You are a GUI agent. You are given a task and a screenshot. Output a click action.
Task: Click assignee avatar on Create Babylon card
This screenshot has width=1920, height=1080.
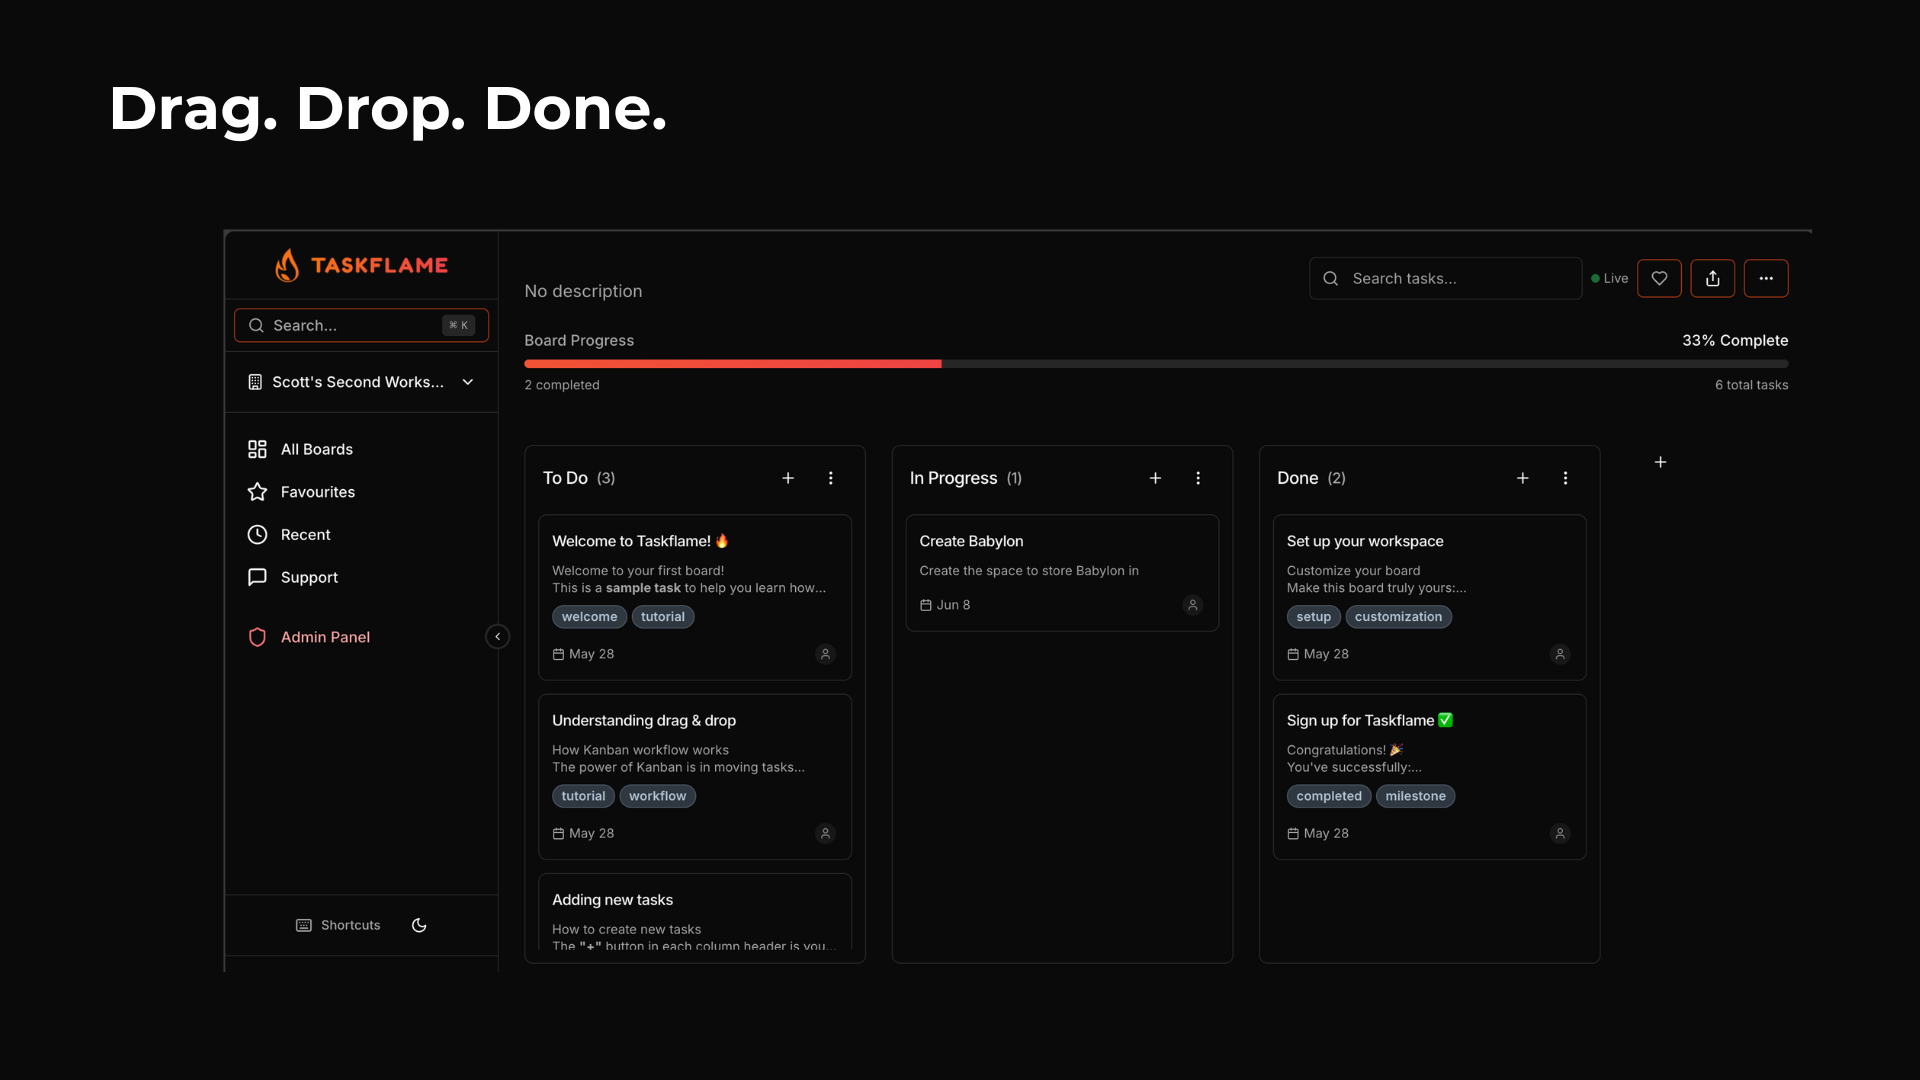click(x=1192, y=605)
